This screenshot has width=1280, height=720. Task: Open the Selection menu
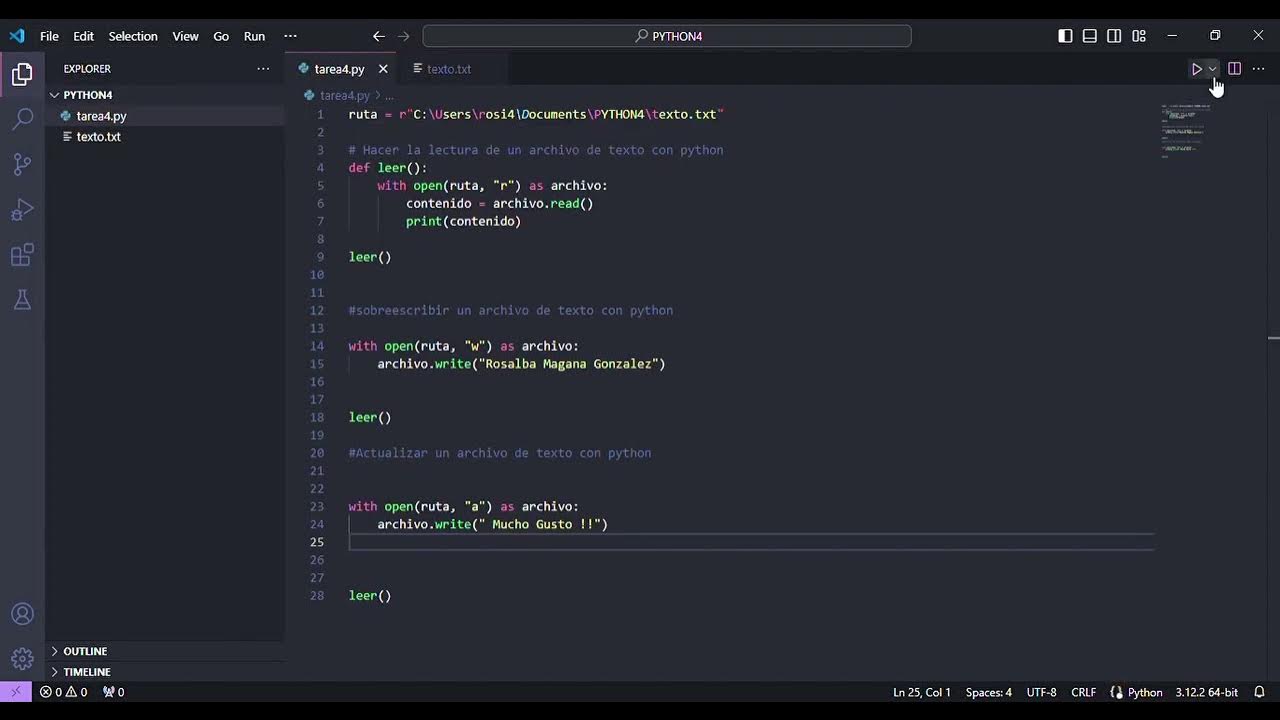pyautogui.click(x=133, y=36)
